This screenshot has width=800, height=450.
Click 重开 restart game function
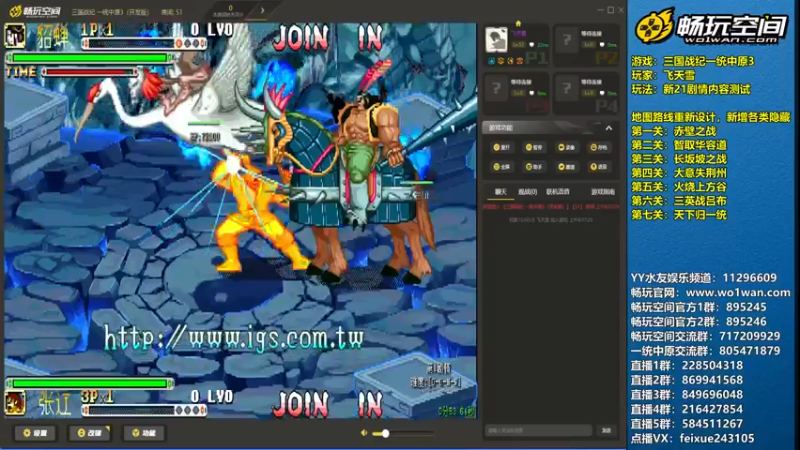[502, 147]
